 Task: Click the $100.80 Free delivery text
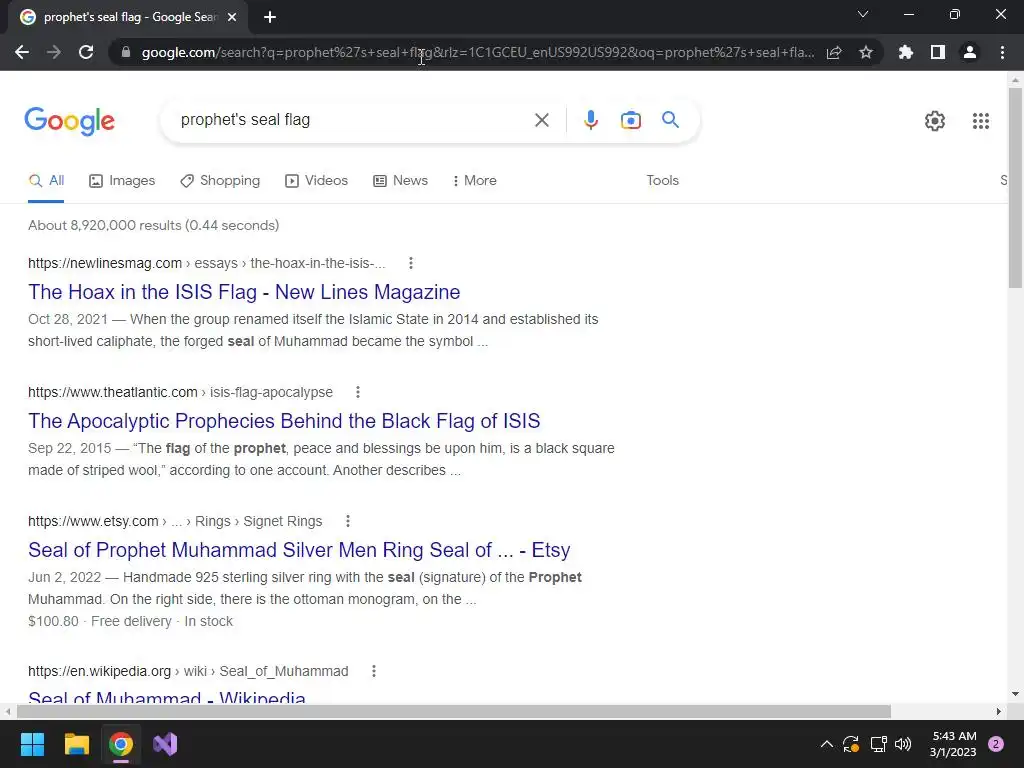point(130,621)
